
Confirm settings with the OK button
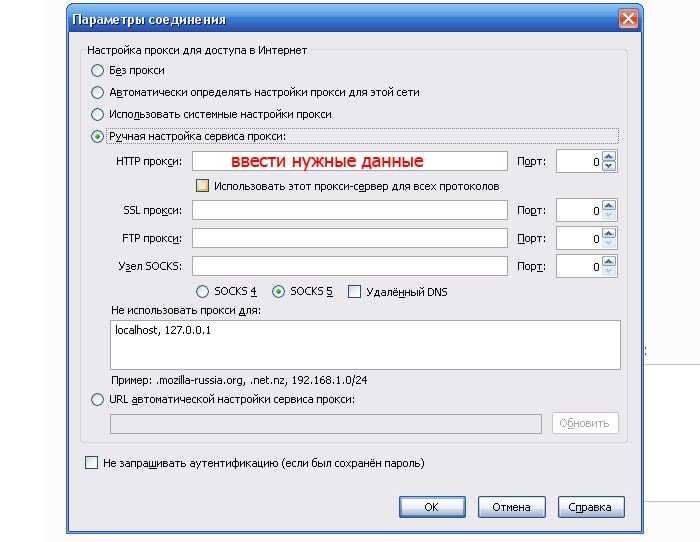pos(432,507)
